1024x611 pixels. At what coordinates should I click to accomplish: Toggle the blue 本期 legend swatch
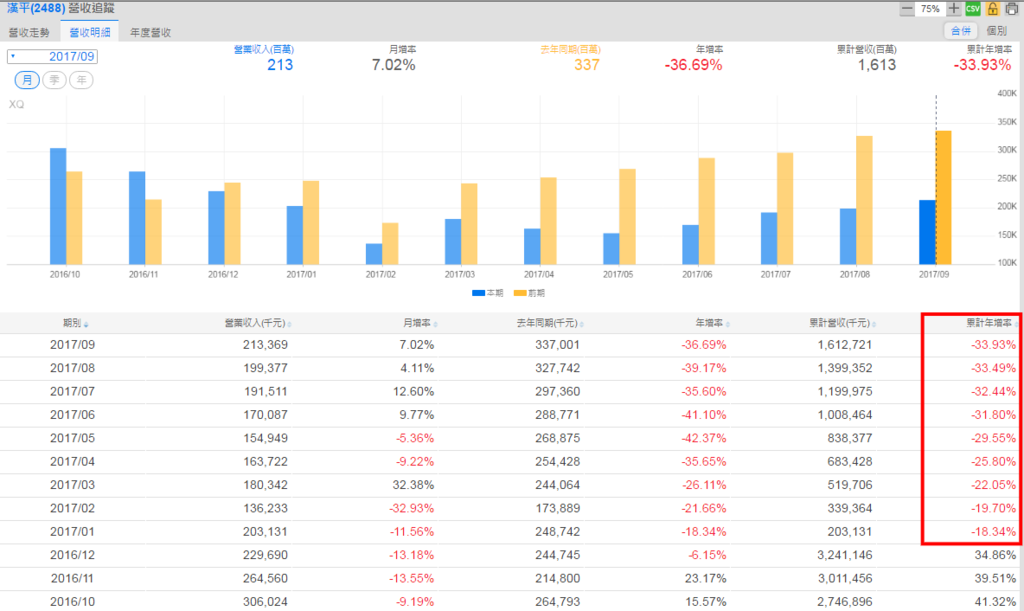click(x=479, y=293)
